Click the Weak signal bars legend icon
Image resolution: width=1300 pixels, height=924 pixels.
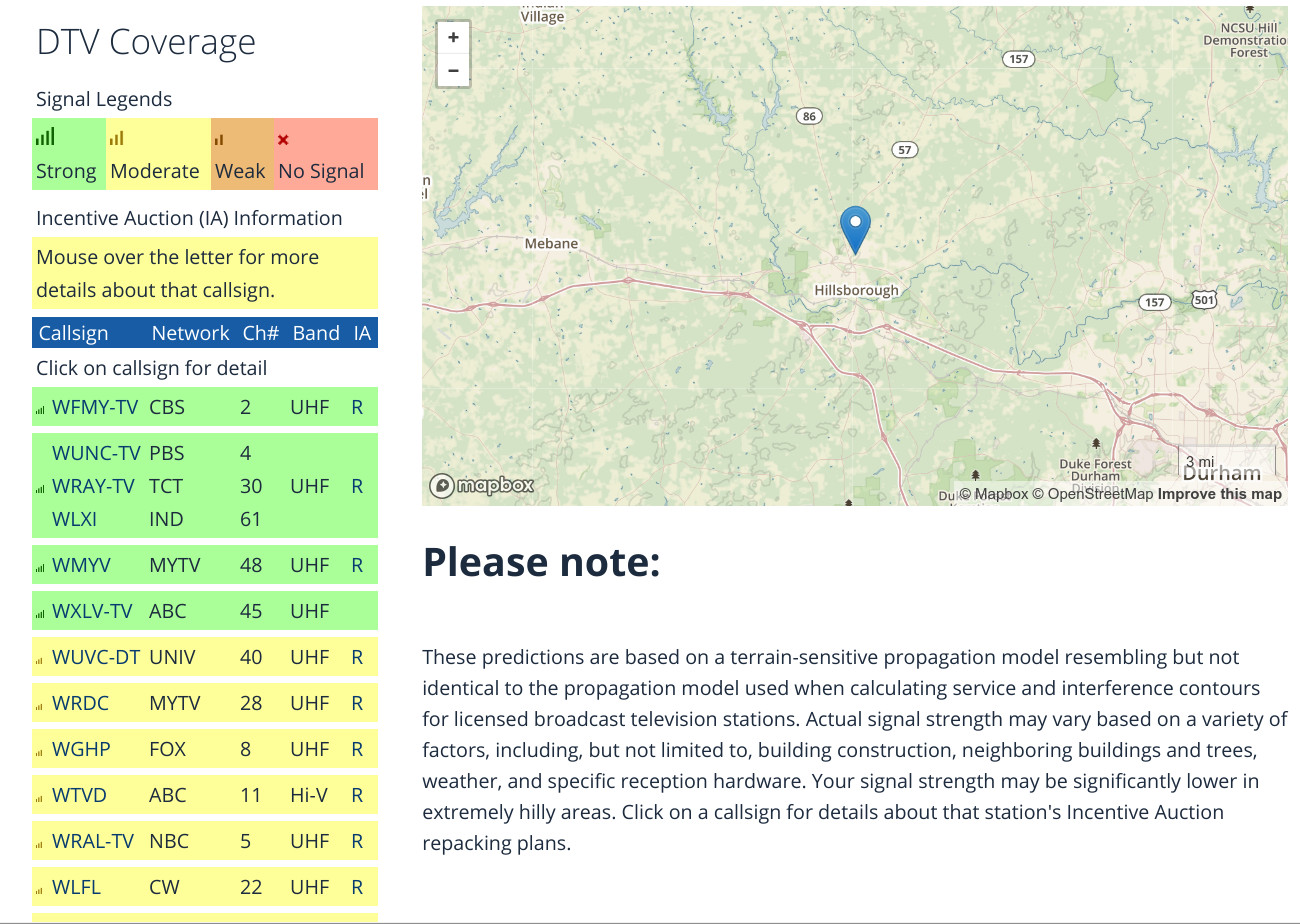tap(219, 140)
